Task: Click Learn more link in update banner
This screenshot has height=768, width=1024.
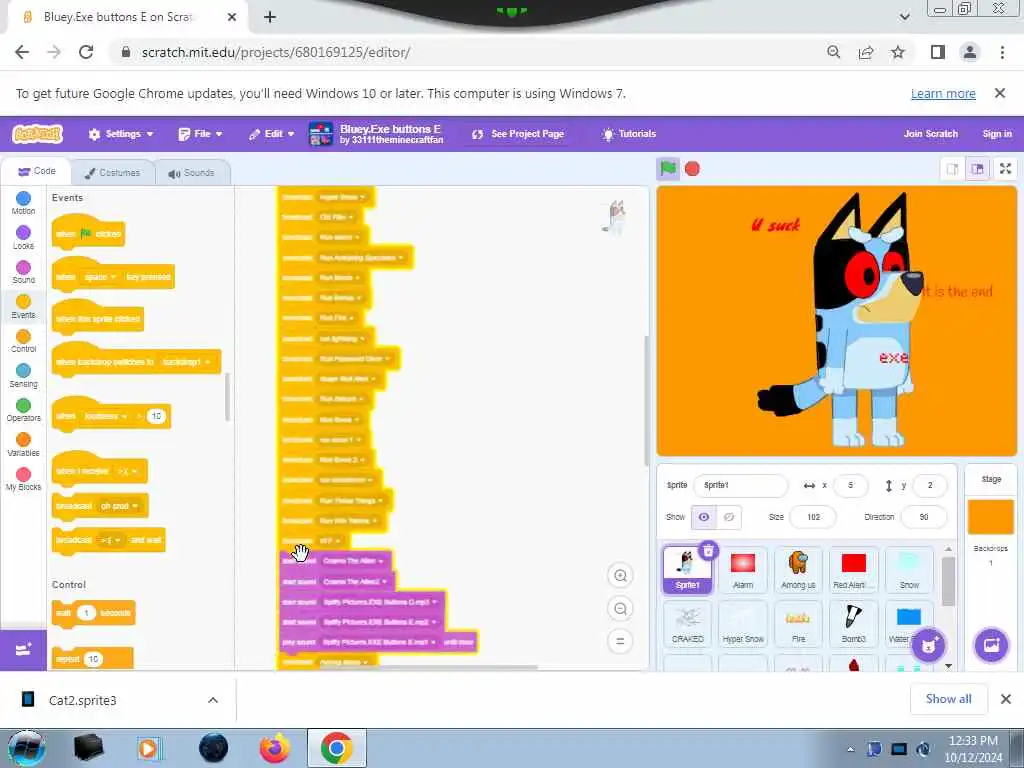Action: [x=943, y=93]
